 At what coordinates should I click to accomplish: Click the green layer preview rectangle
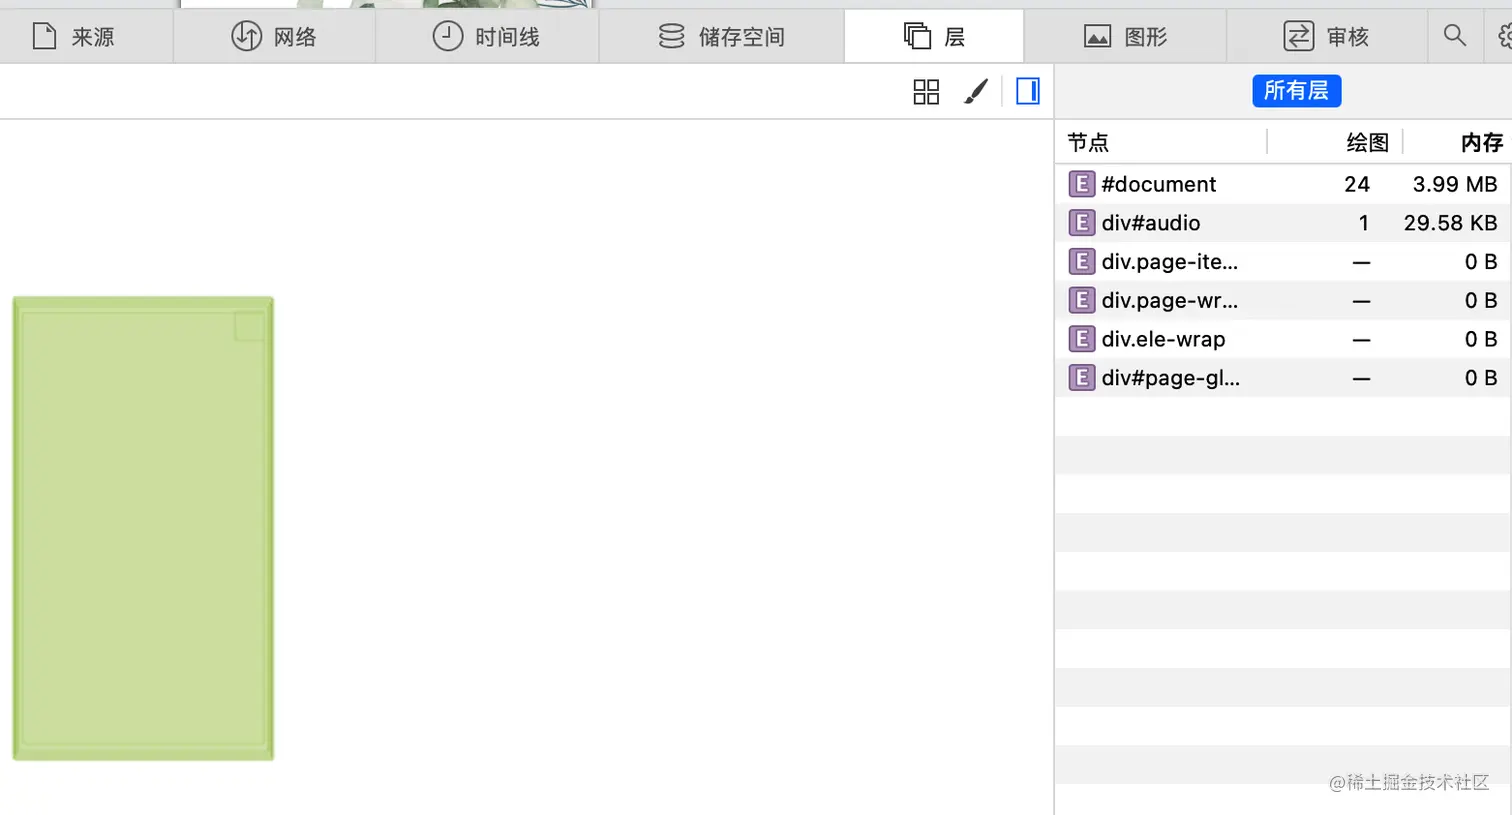[142, 527]
